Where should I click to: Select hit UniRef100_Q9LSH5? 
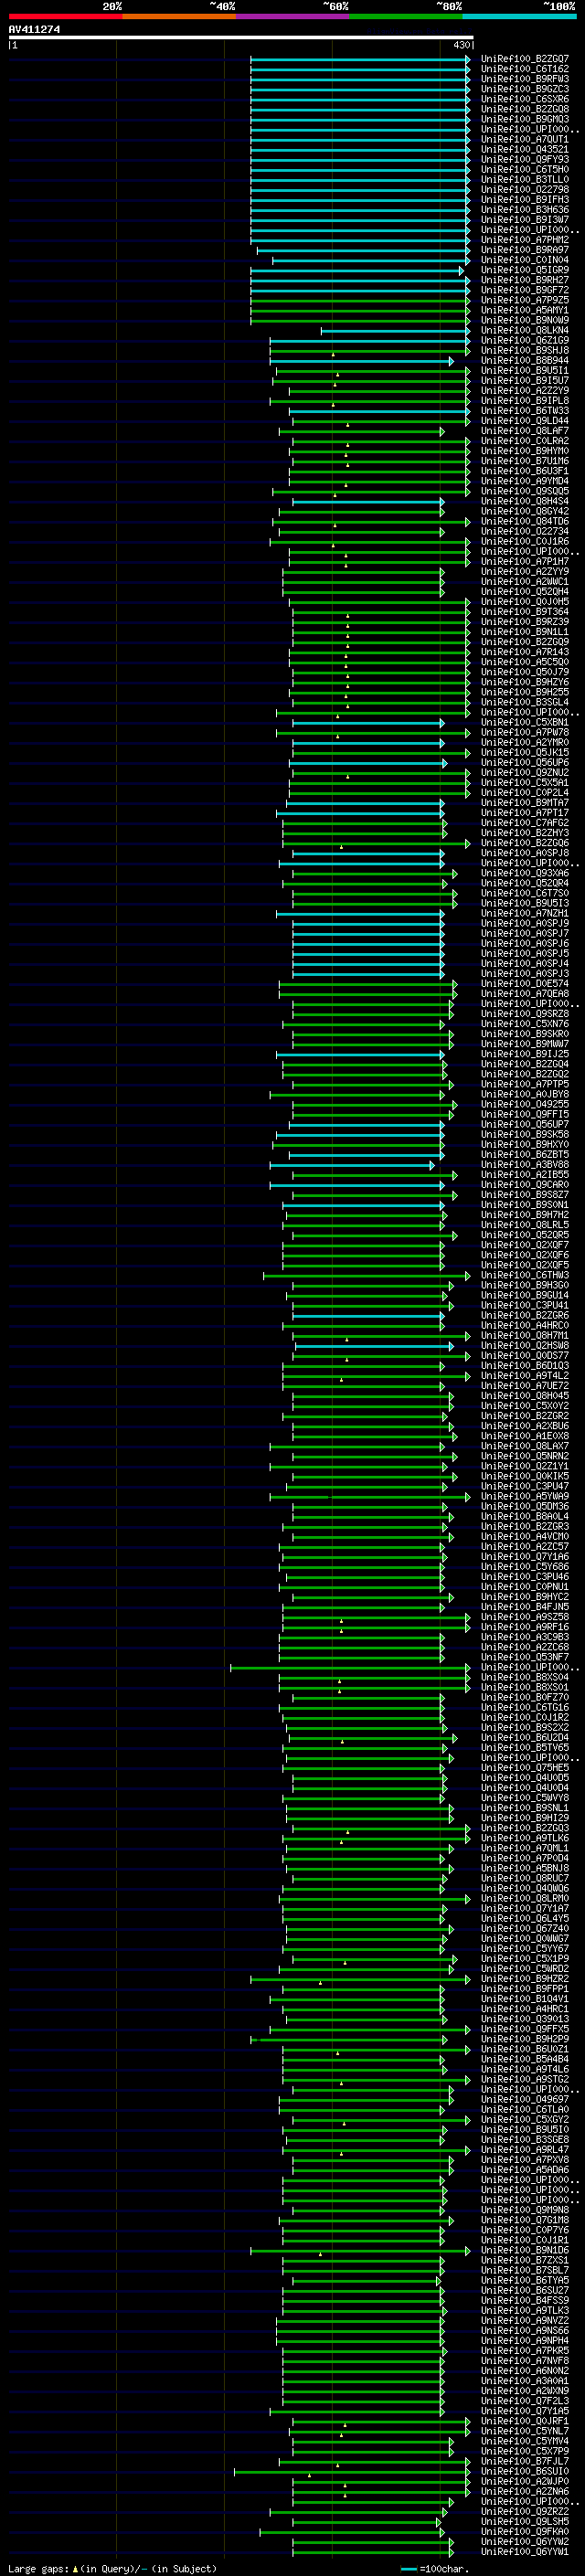pos(525,2521)
